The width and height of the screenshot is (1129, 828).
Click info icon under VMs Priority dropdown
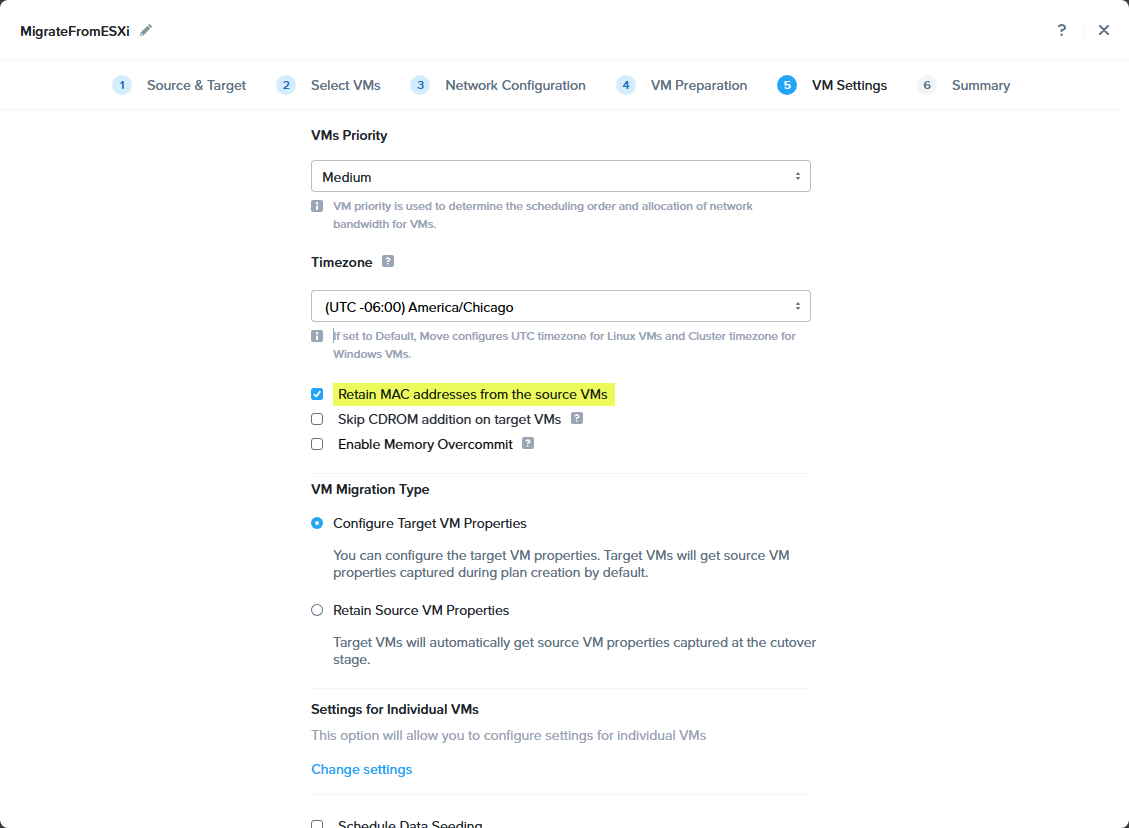pyautogui.click(x=317, y=206)
